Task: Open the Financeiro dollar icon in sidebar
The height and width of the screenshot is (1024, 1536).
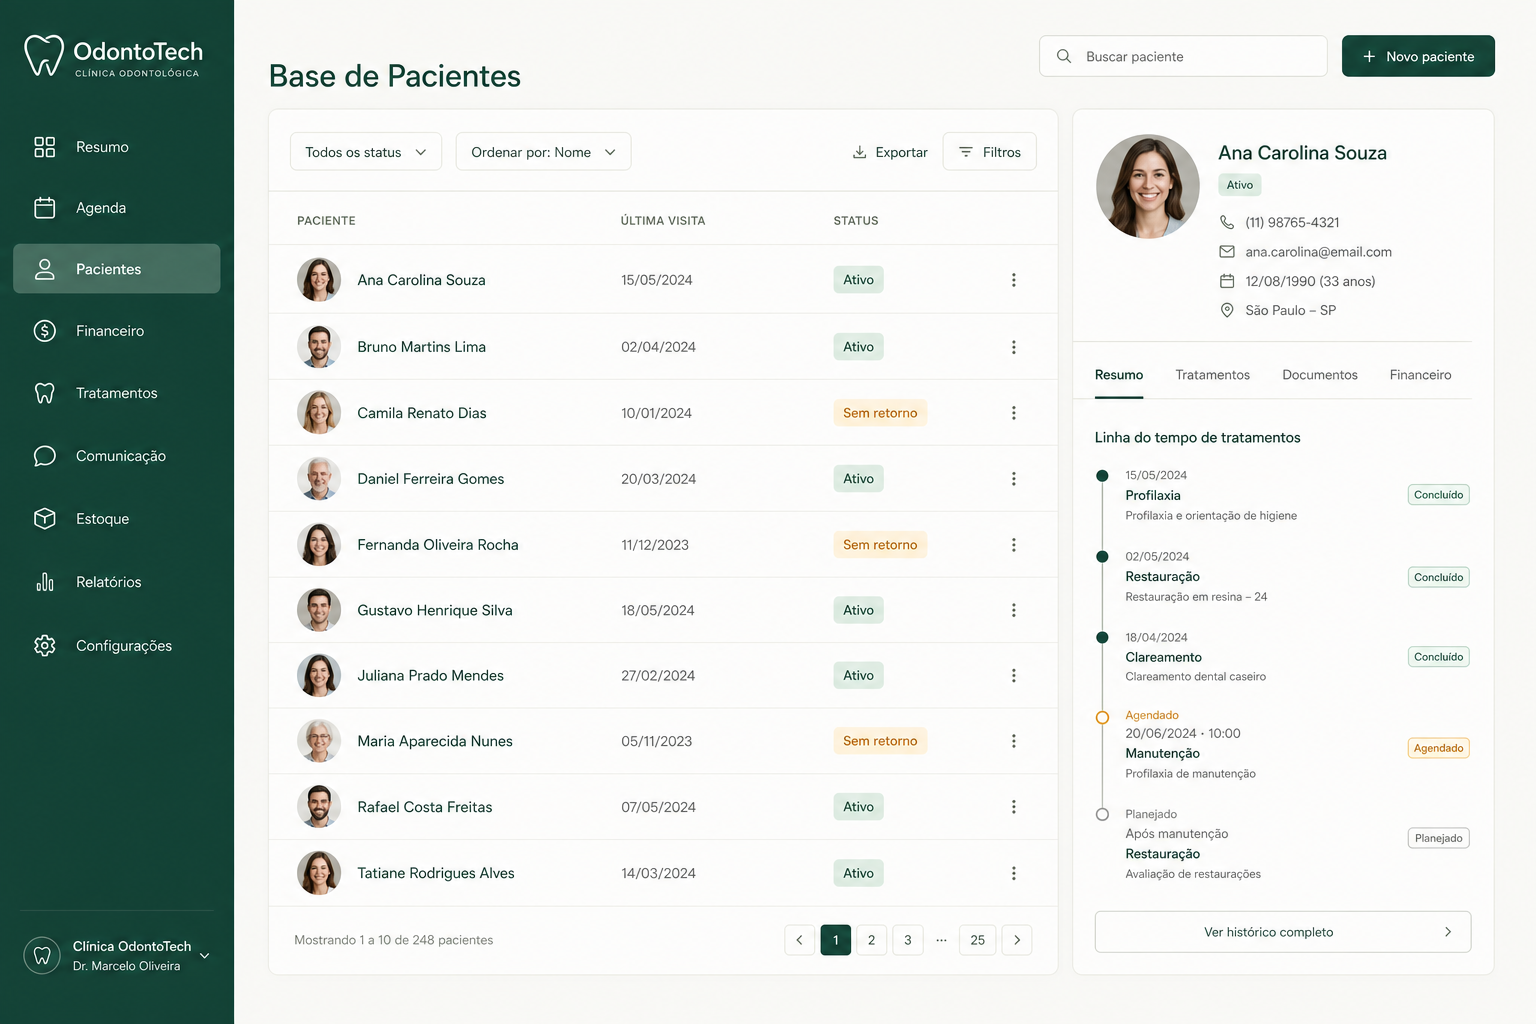Action: tap(45, 331)
